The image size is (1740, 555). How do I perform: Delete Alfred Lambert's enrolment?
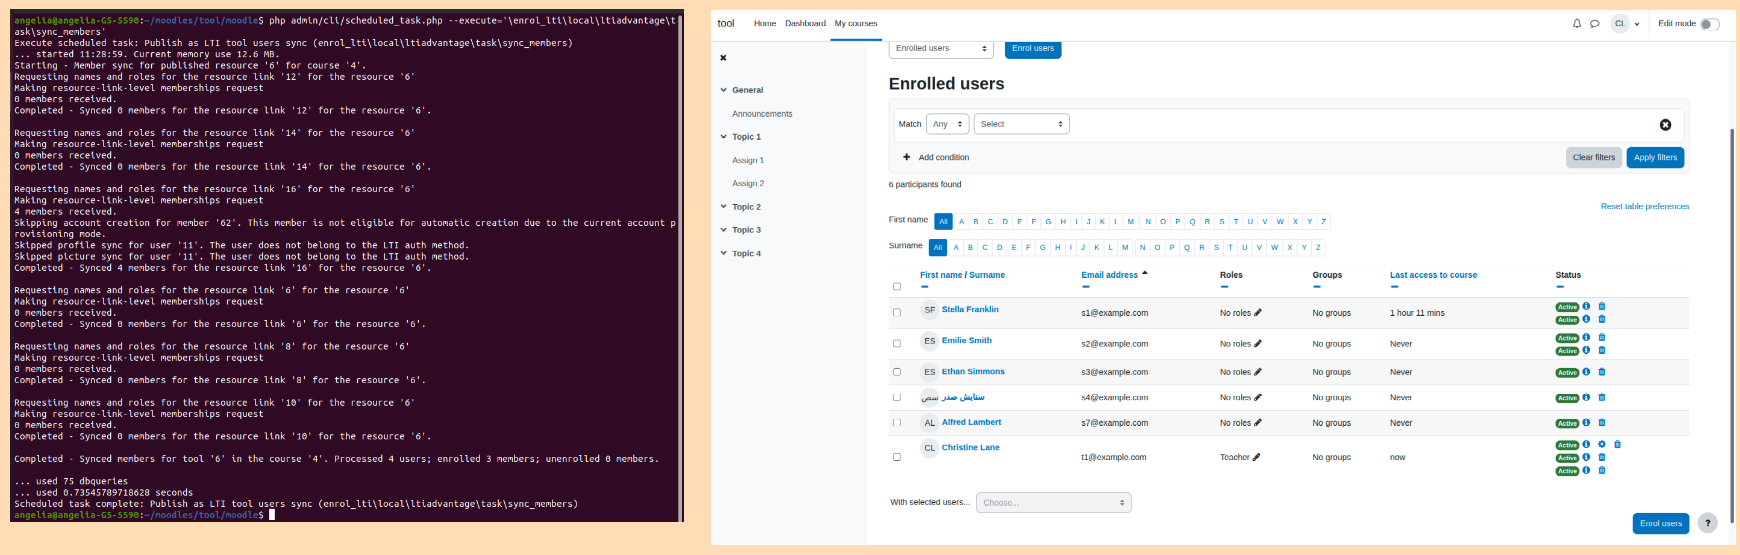click(1601, 423)
